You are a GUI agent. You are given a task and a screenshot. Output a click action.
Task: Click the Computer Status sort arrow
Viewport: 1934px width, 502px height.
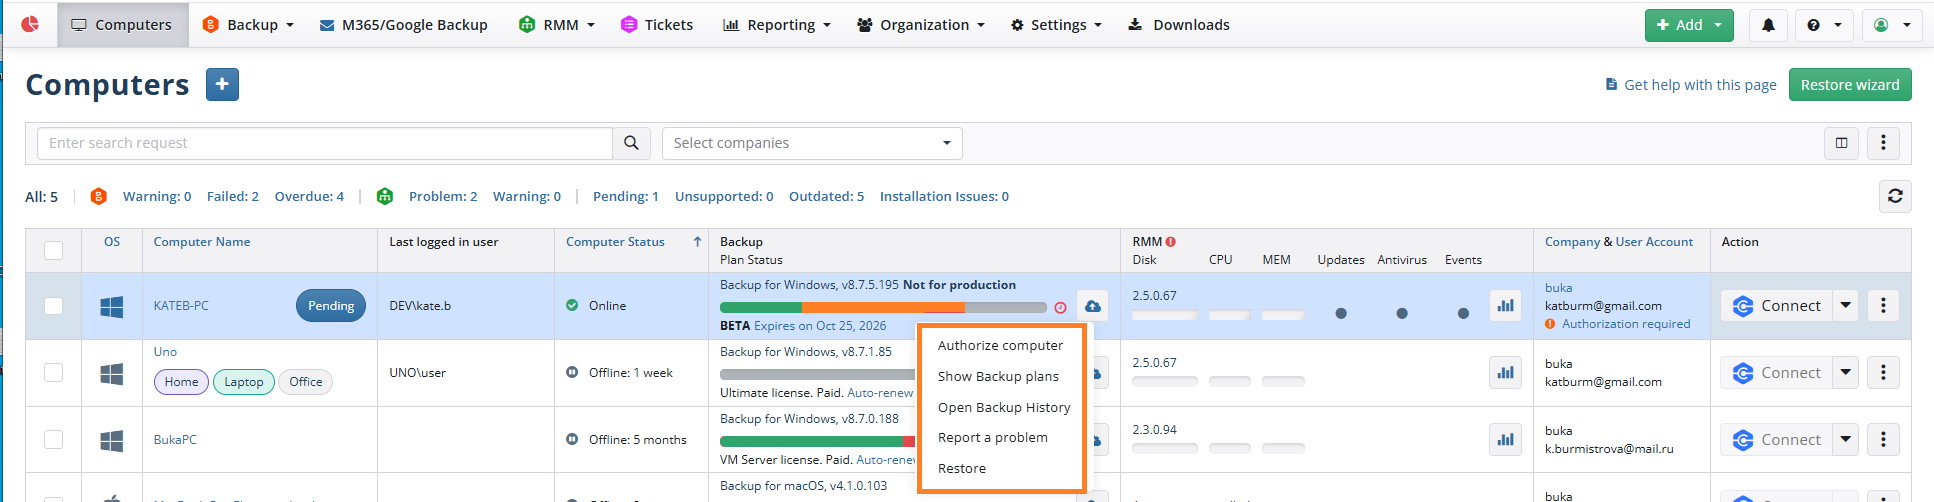[697, 242]
